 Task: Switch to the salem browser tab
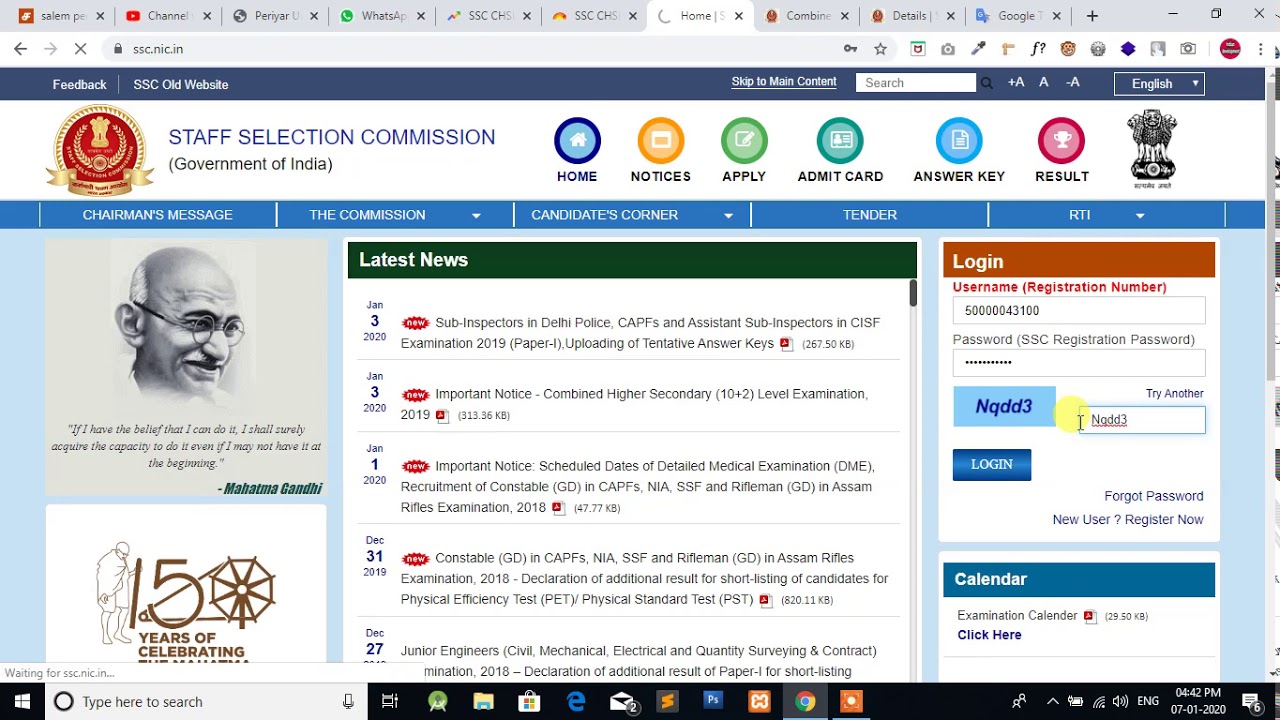tap(59, 16)
